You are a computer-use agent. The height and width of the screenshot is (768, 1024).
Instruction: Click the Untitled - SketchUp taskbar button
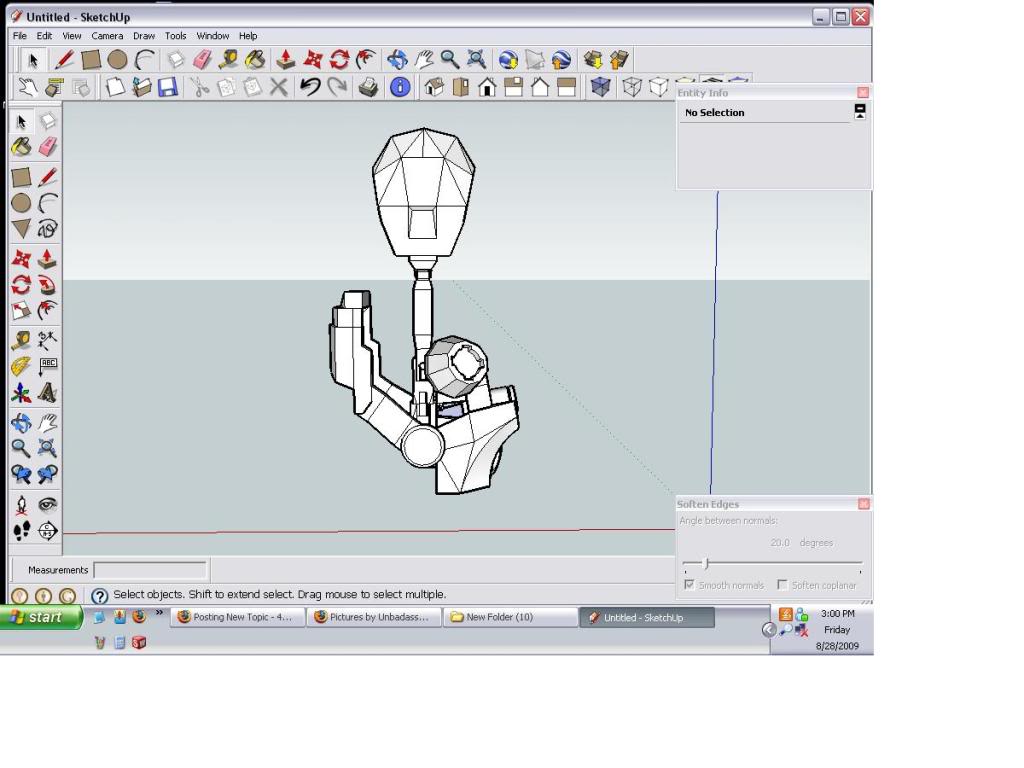(647, 617)
